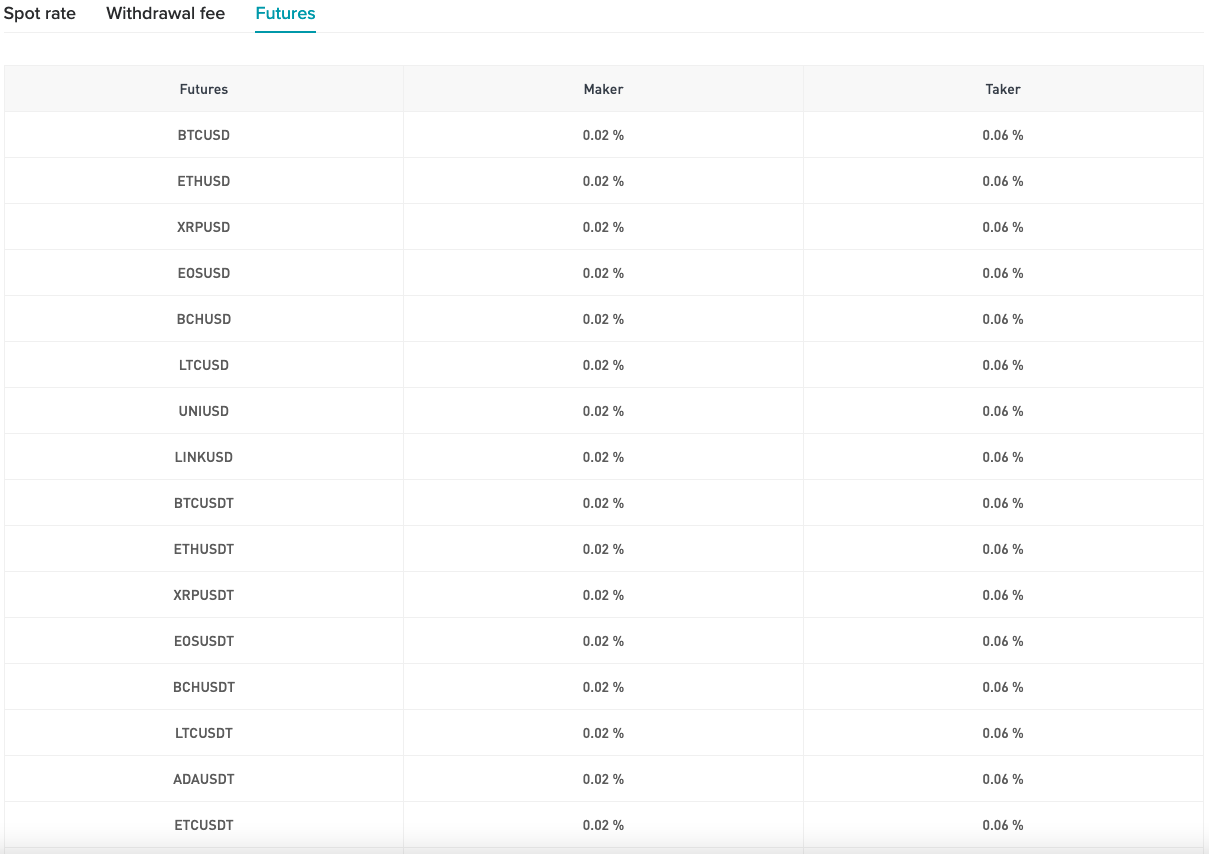
Task: Click the LINKUSD maker fee value
Action: 603,457
